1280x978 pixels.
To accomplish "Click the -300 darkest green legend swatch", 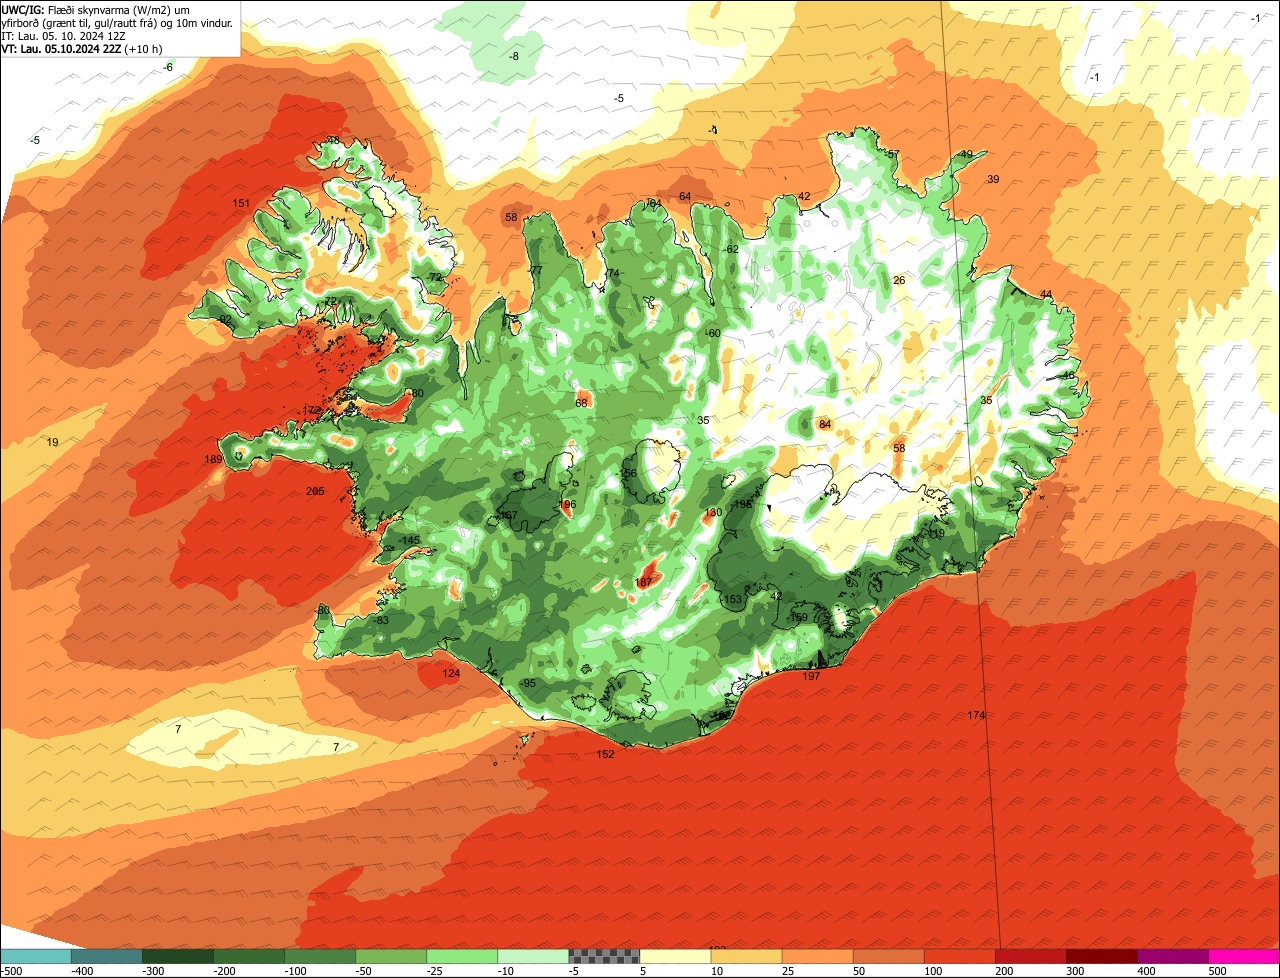I will pos(177,957).
